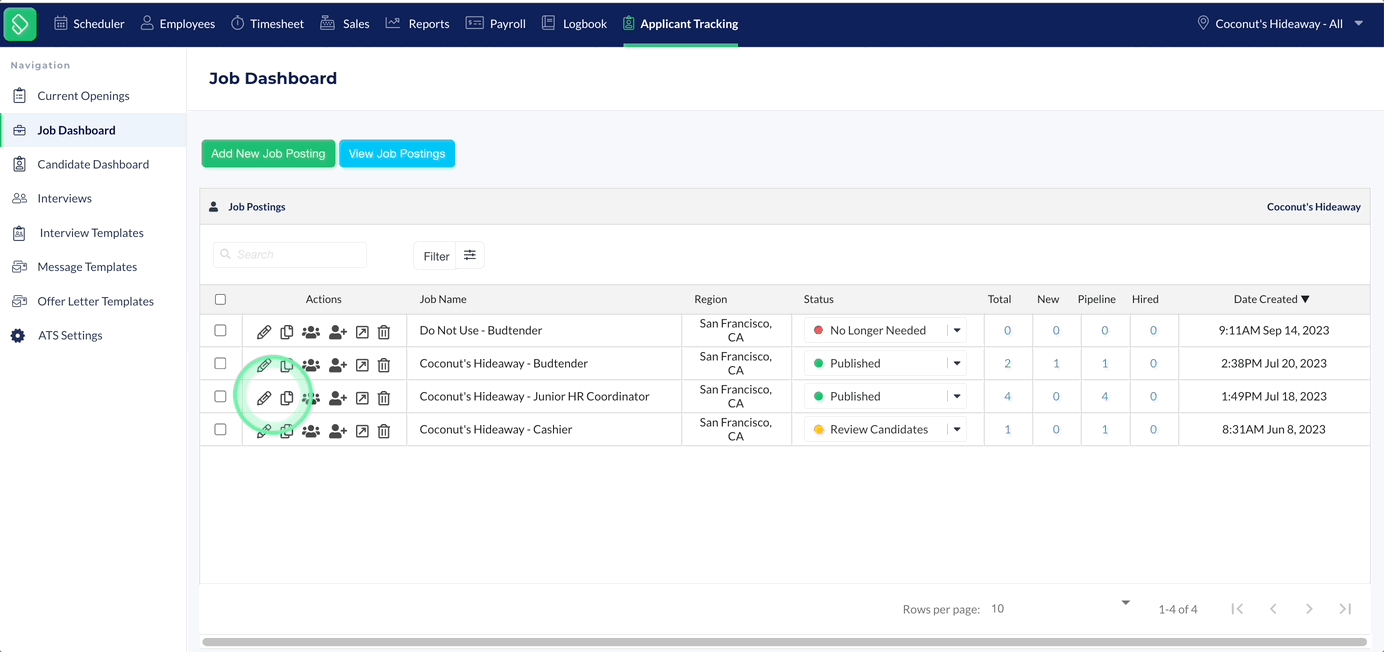Open the Rows per page dropdown

(x=1060, y=608)
